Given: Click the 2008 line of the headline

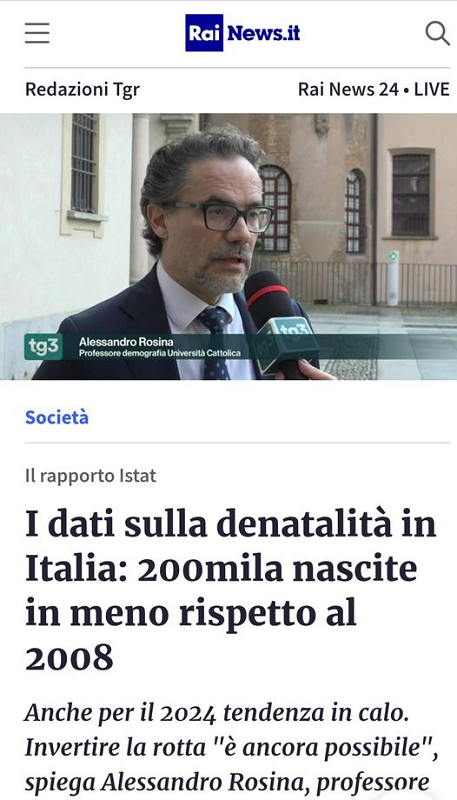Looking at the screenshot, I should pyautogui.click(x=69, y=658).
